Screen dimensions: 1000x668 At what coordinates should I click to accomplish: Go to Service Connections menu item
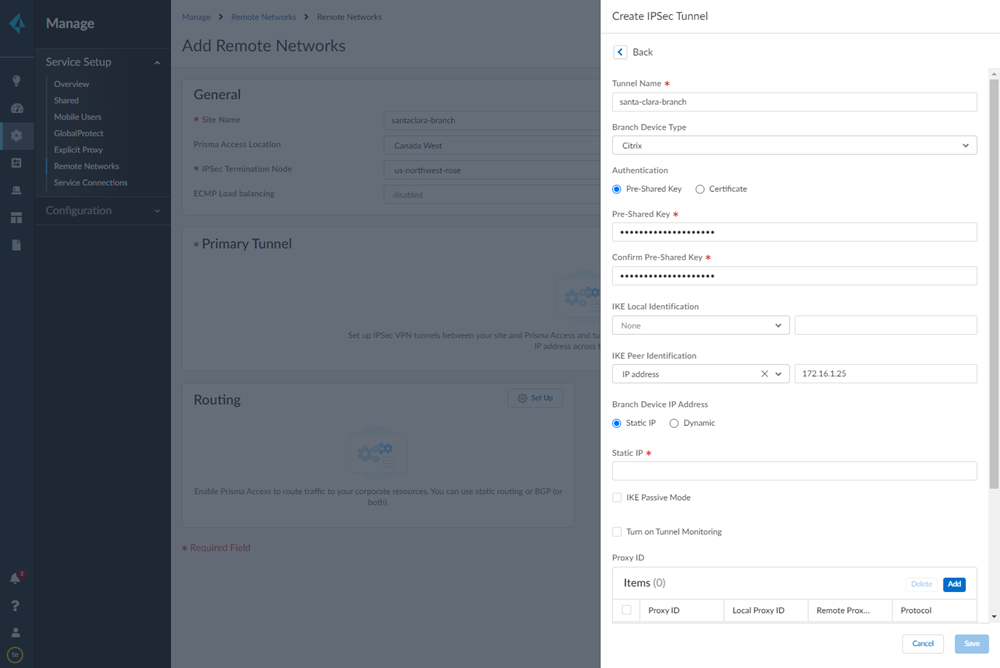click(91, 183)
